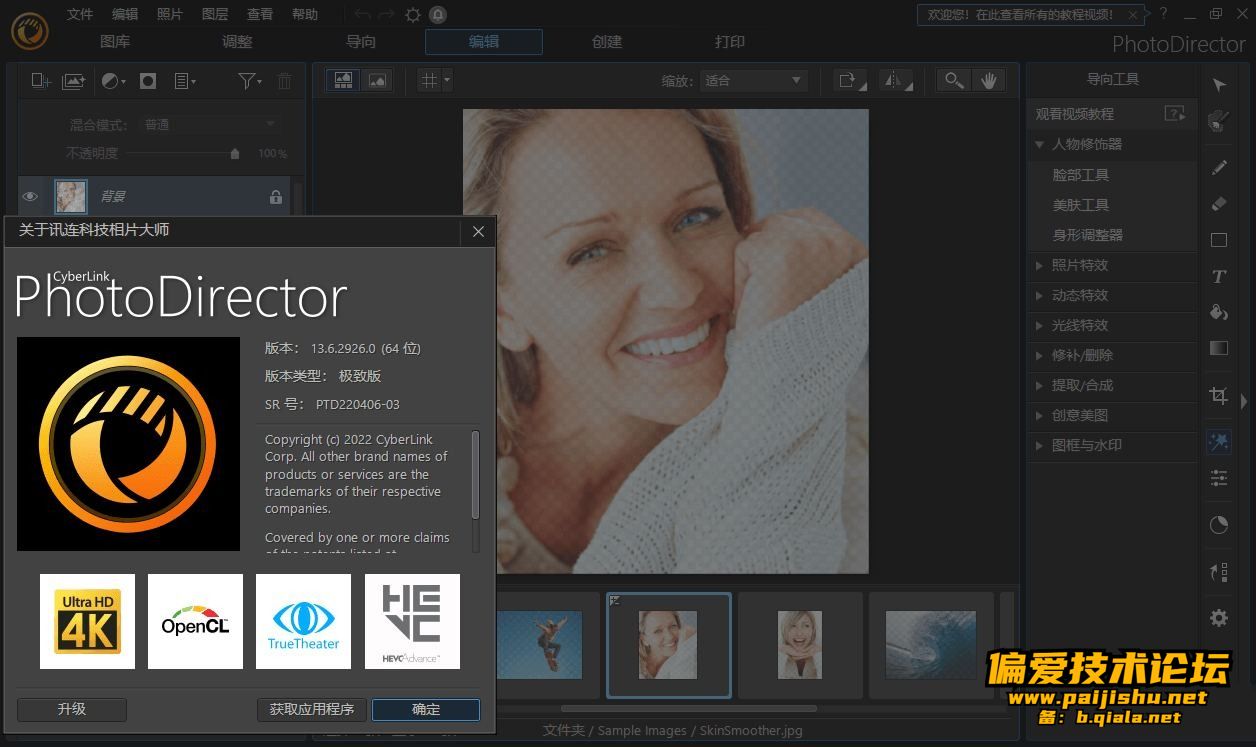Select the wave photo thumbnail in filmstrip

(931, 645)
